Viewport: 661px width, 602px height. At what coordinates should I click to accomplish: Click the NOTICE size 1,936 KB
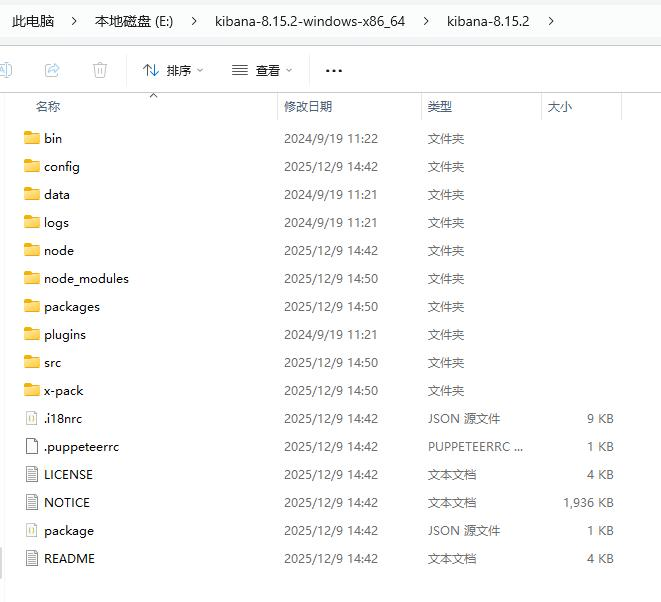tap(588, 503)
